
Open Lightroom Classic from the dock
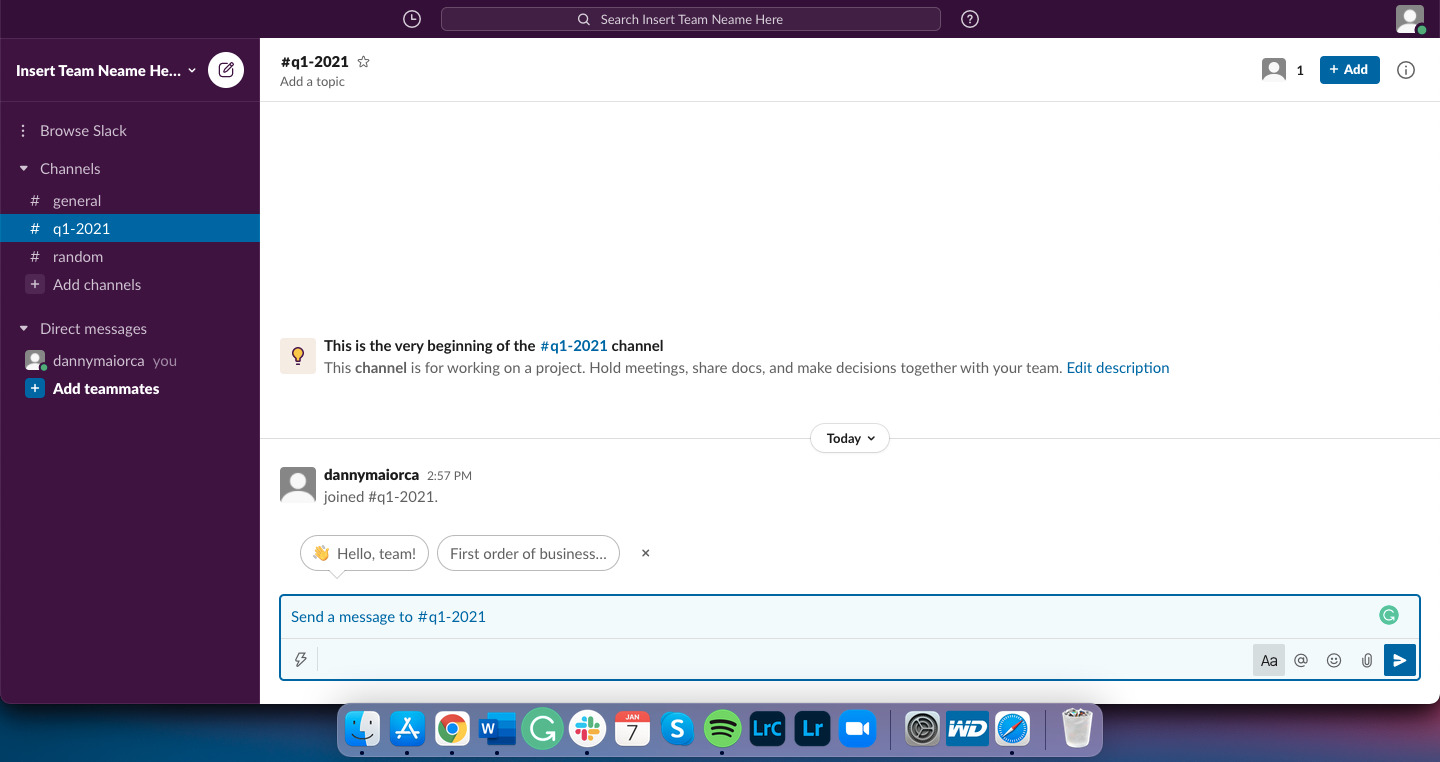(767, 729)
